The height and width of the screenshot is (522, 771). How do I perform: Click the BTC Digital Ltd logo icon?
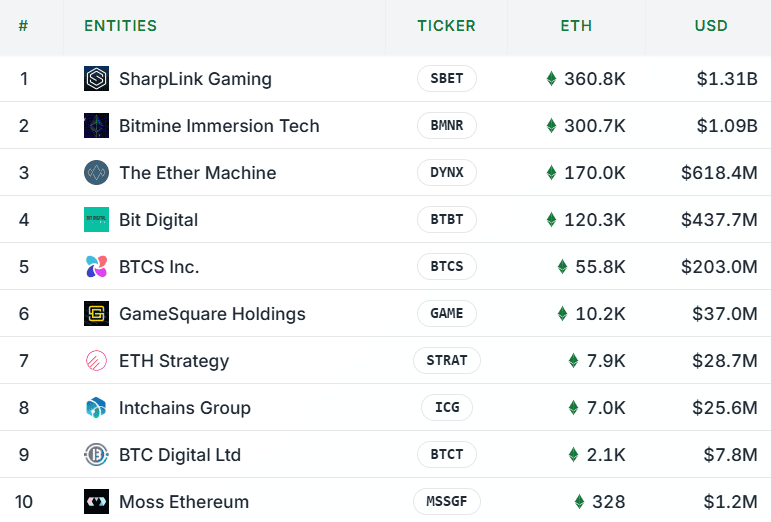[96, 455]
